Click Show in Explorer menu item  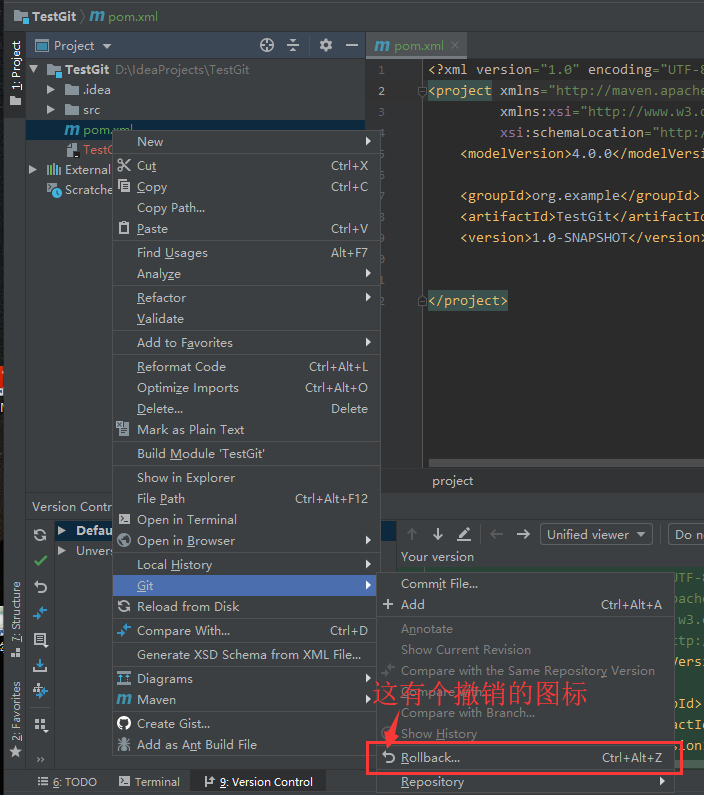coord(246,478)
